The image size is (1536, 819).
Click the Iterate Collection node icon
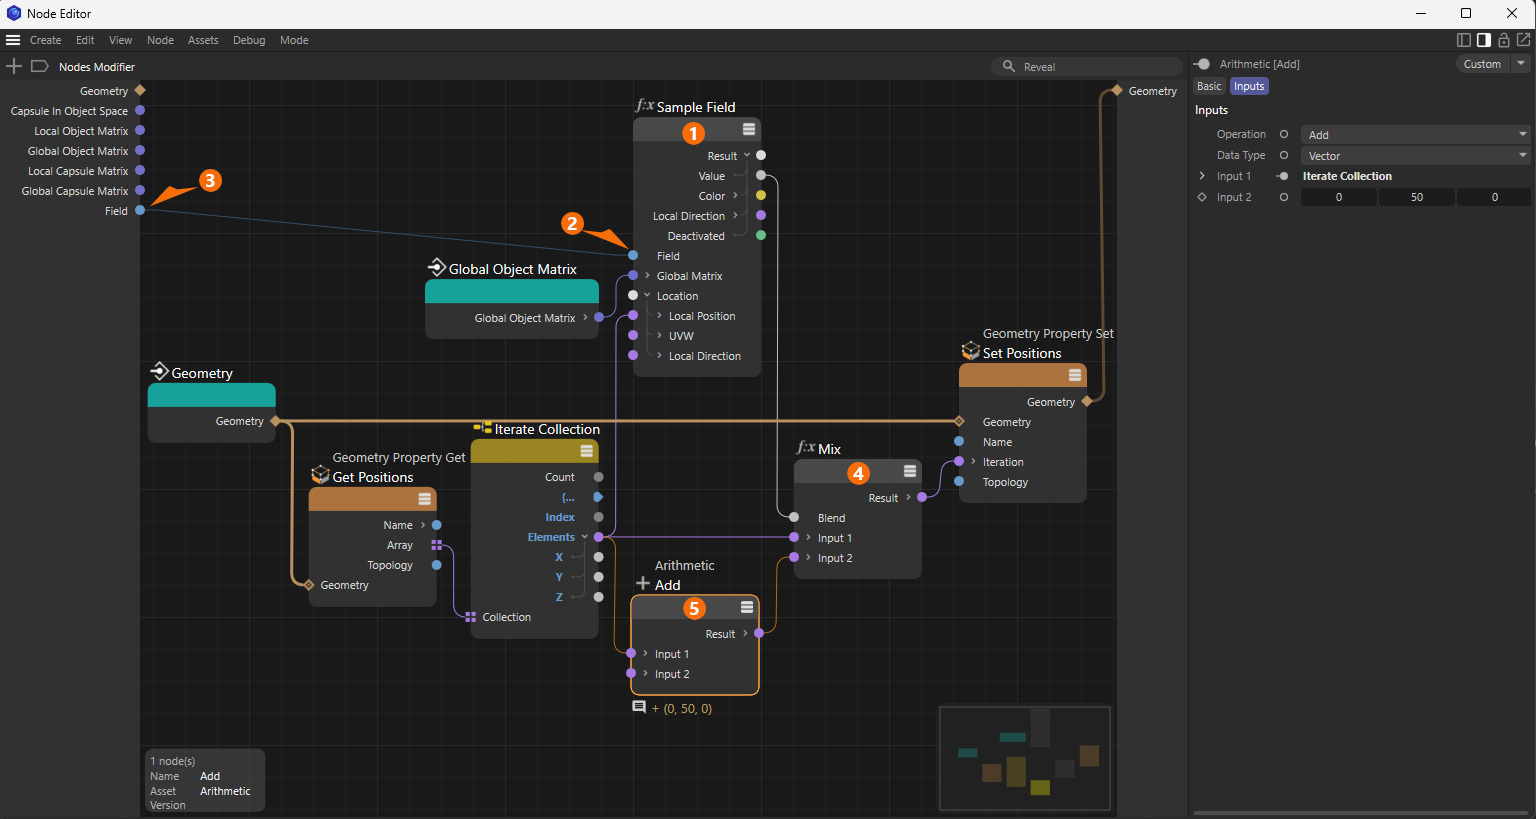point(482,428)
